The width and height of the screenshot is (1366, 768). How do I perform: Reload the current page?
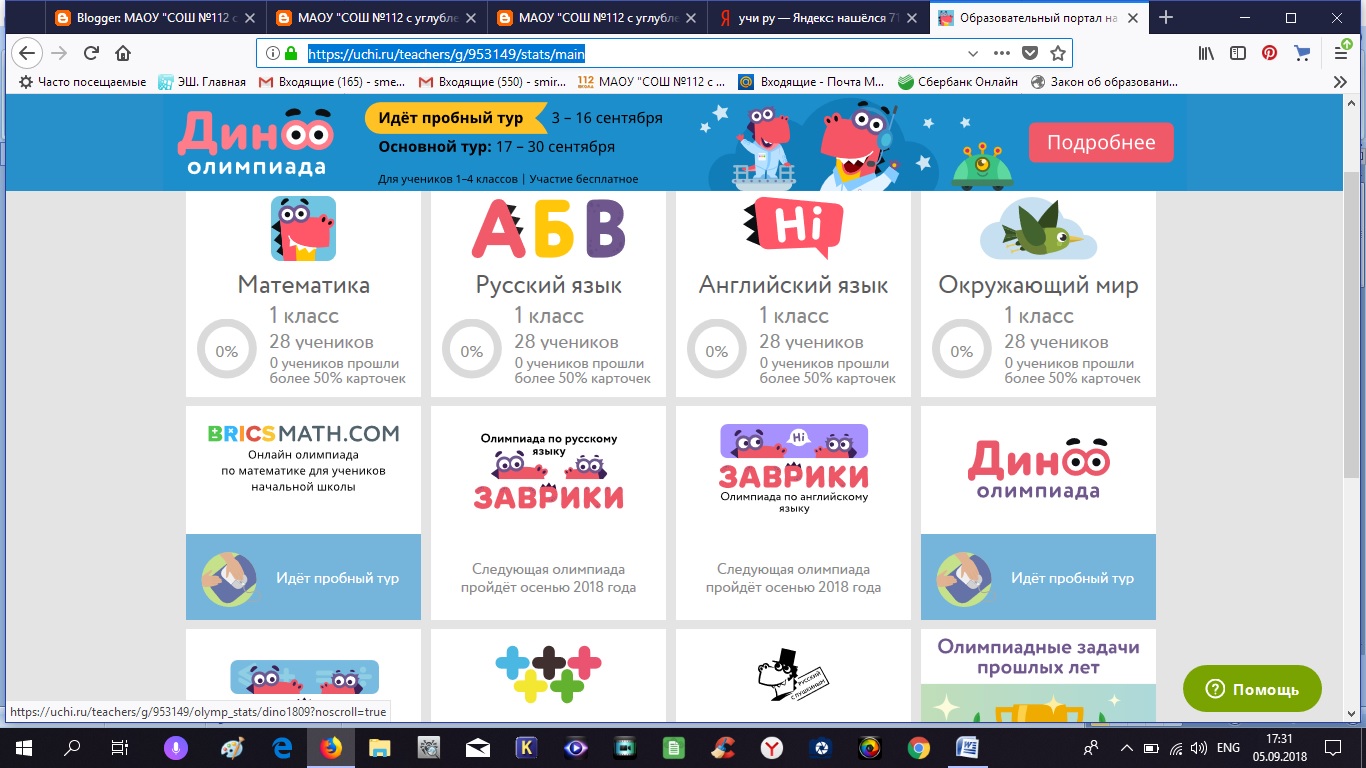[x=91, y=54]
